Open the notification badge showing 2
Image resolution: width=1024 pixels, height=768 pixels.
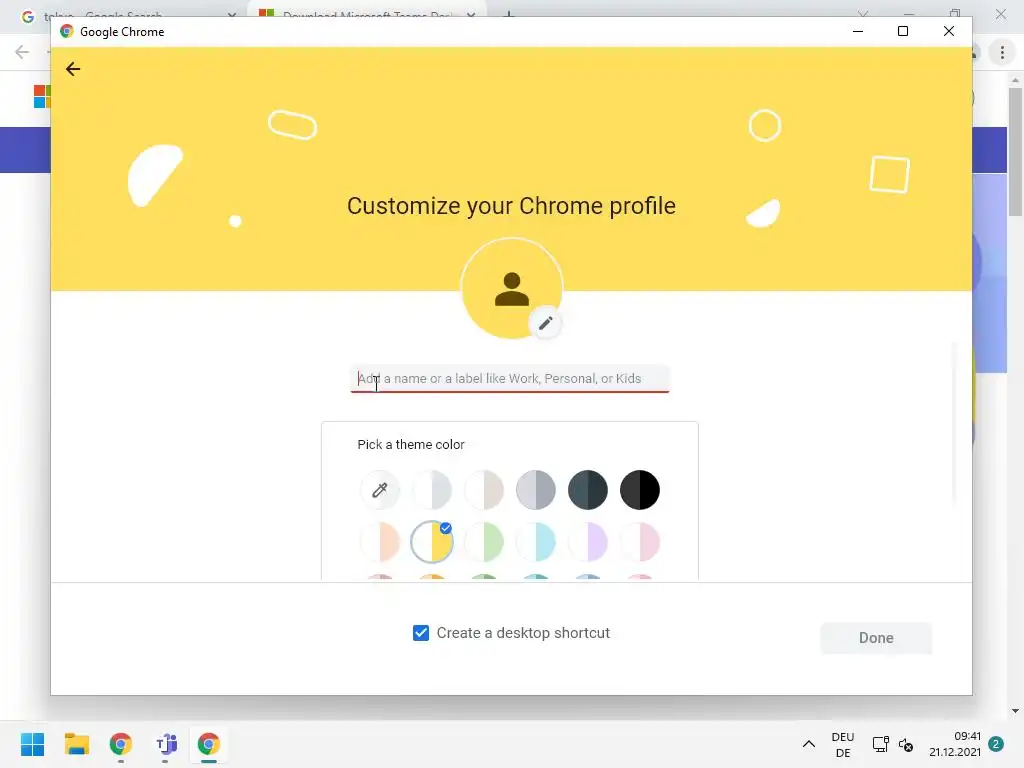point(996,744)
